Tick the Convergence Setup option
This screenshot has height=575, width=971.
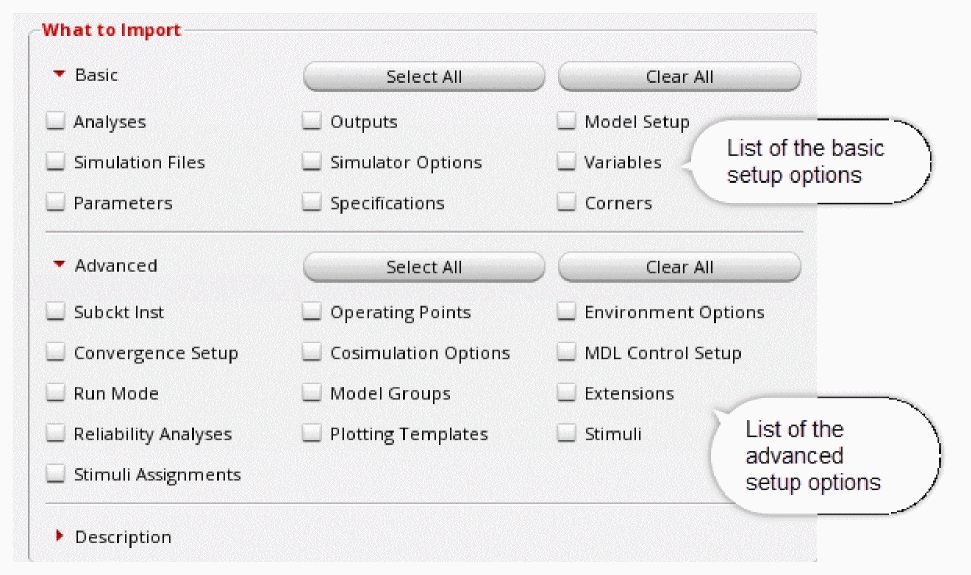point(56,353)
